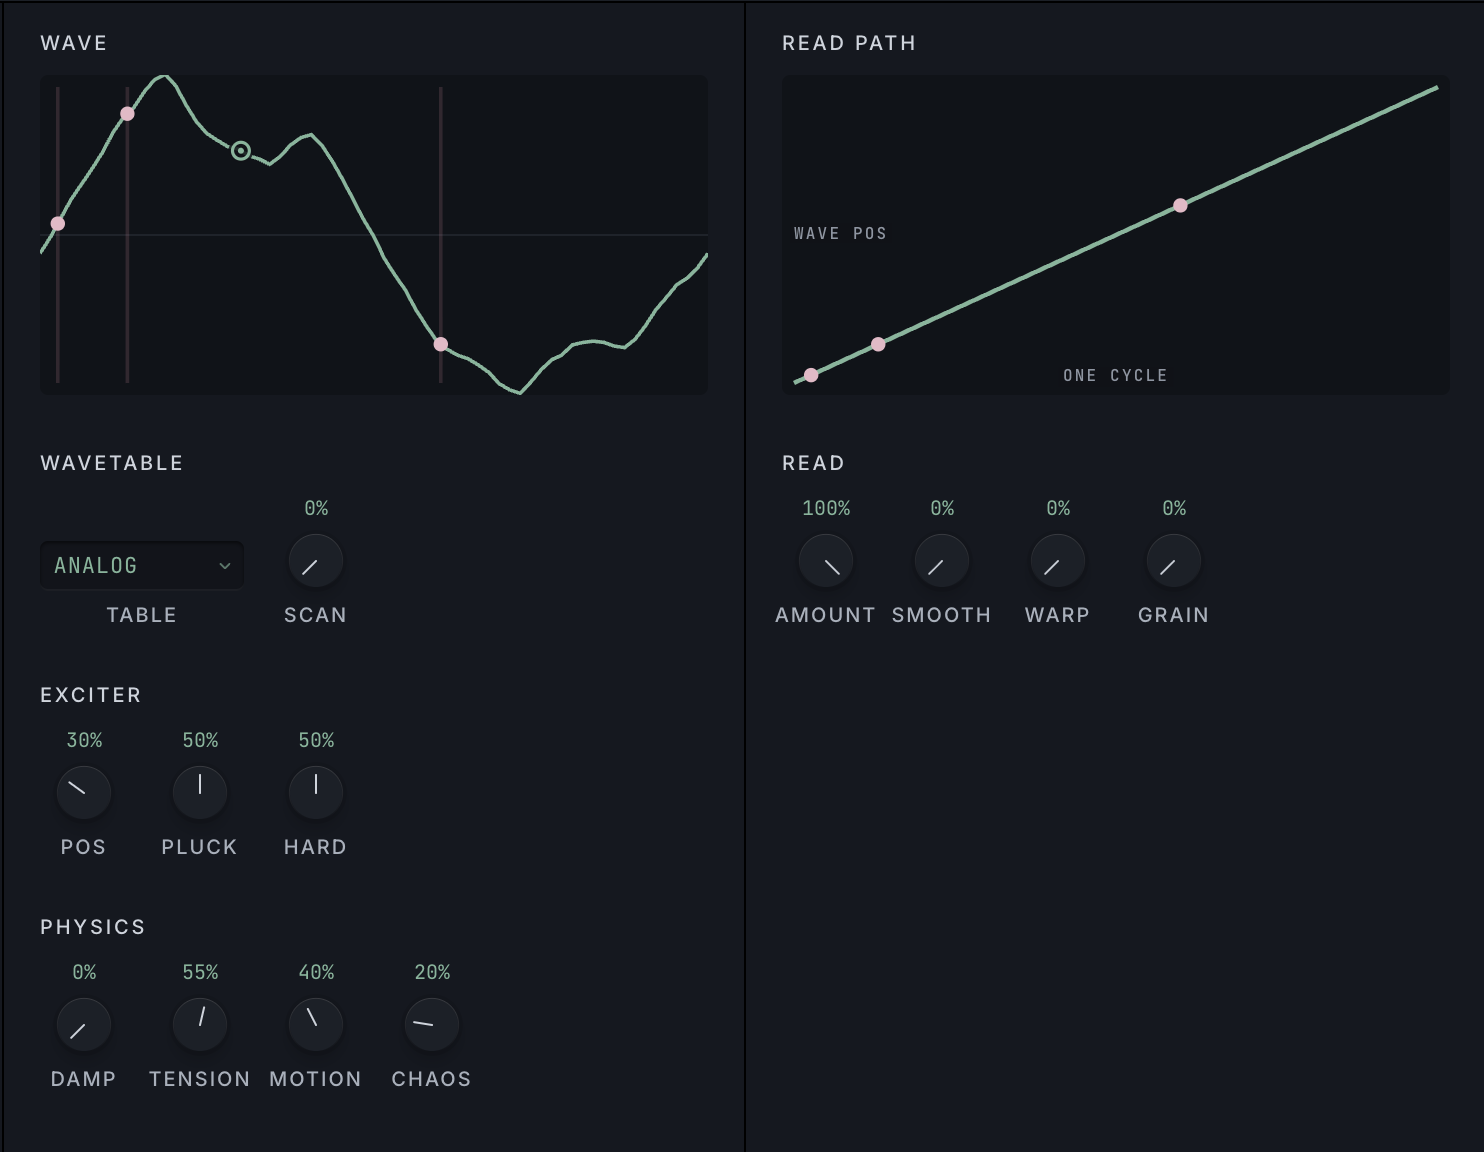Click the HARD knob
Screen dimensions: 1484x1152
[316, 793]
